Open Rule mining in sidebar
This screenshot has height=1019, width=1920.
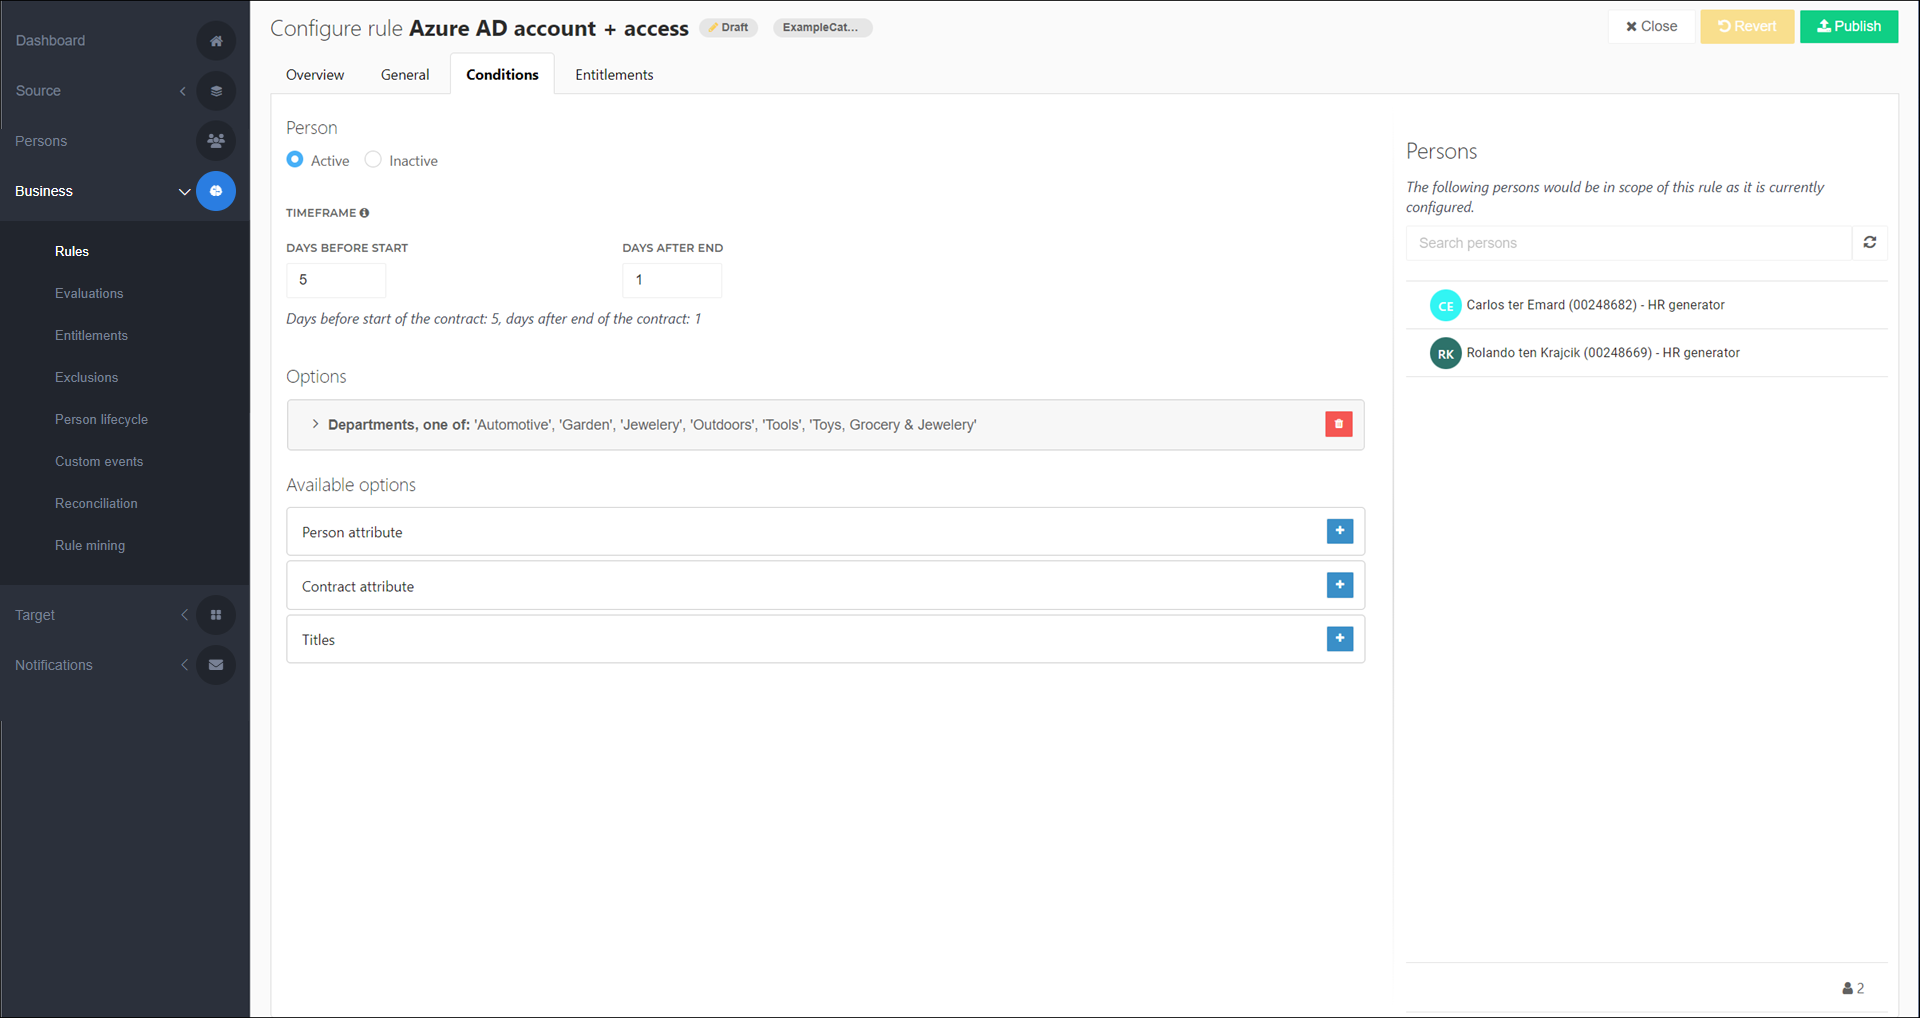point(90,546)
